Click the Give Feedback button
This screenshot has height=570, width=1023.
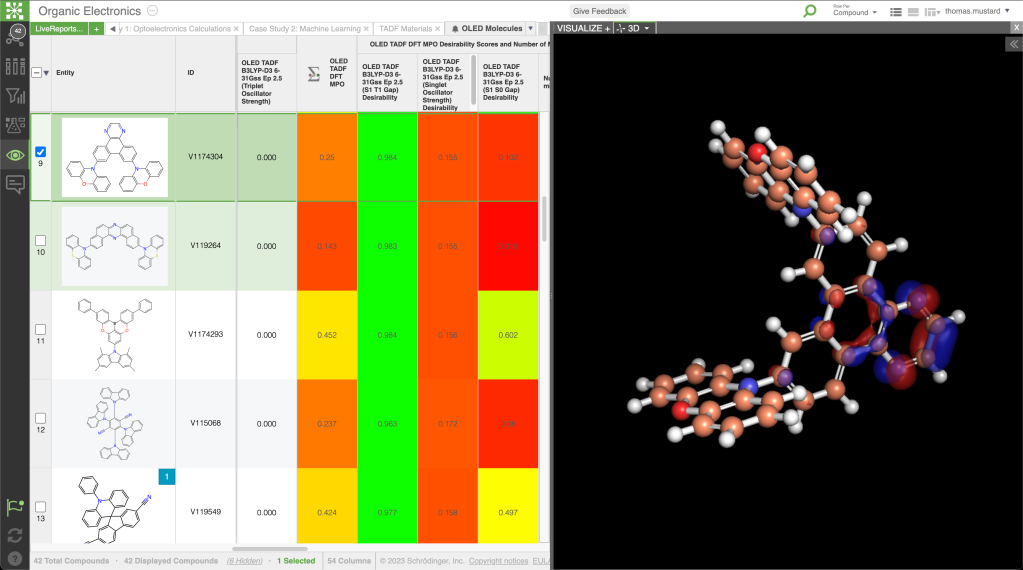point(600,11)
